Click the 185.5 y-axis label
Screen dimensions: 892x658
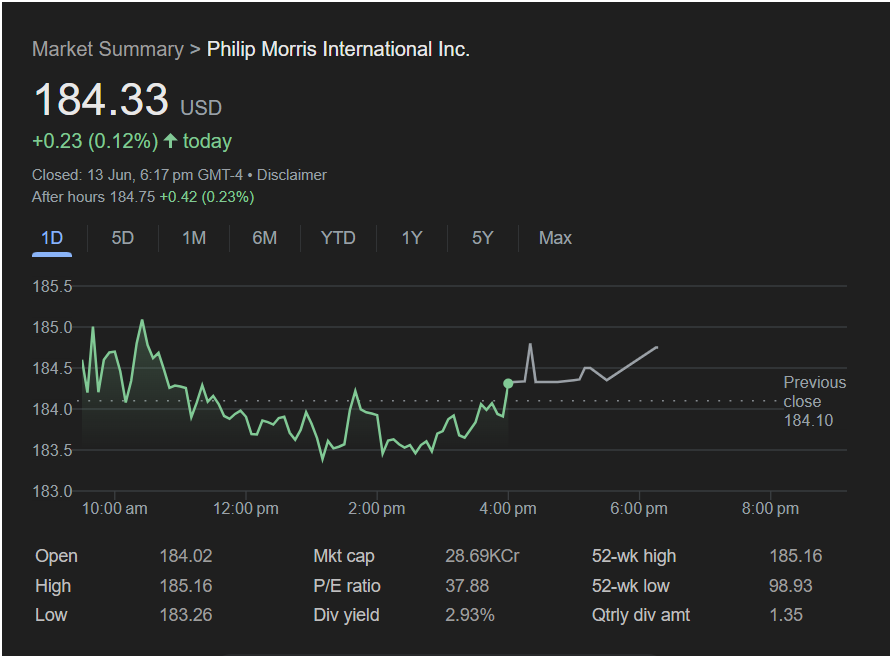[52, 286]
